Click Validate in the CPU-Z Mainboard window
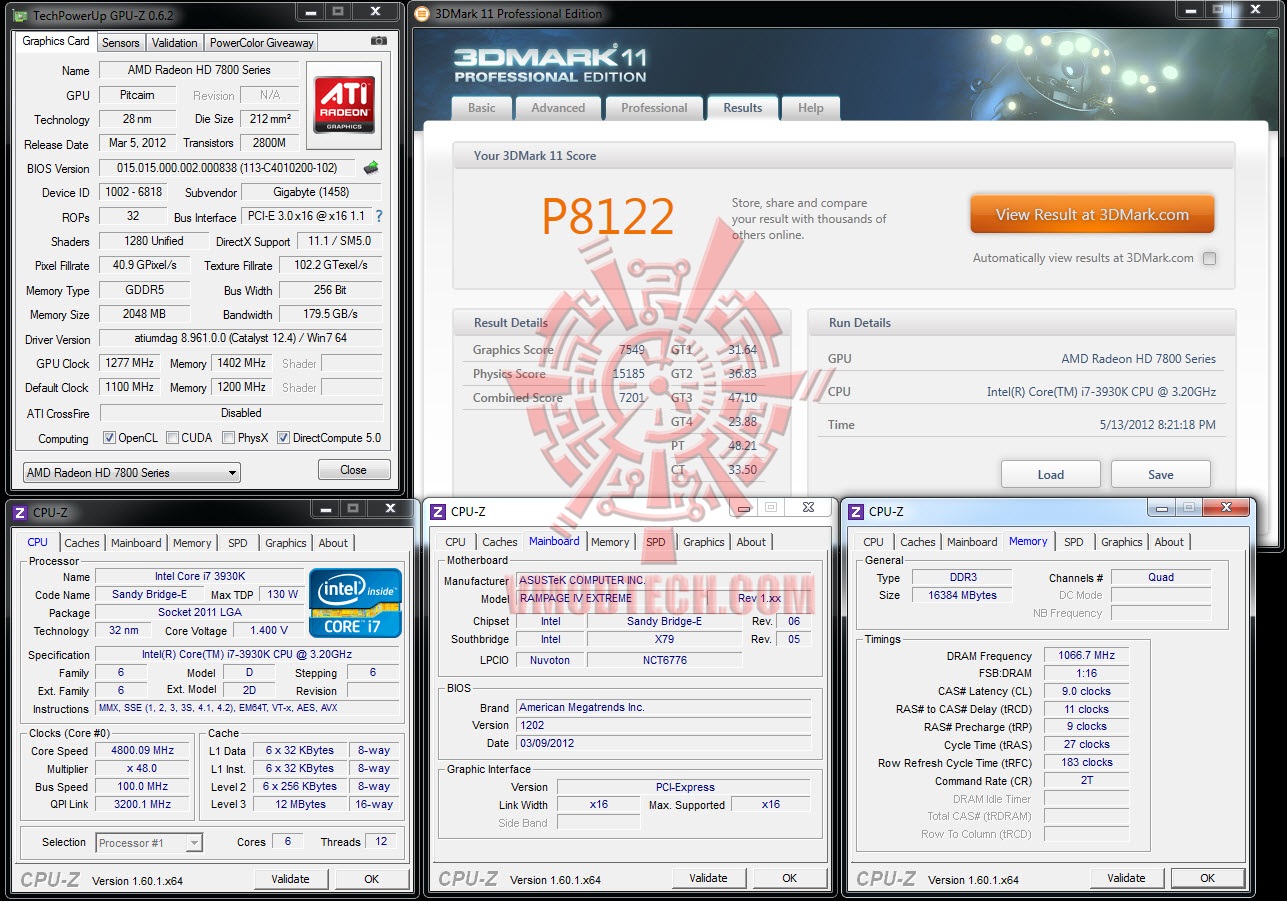This screenshot has height=901, width=1287. click(708, 878)
